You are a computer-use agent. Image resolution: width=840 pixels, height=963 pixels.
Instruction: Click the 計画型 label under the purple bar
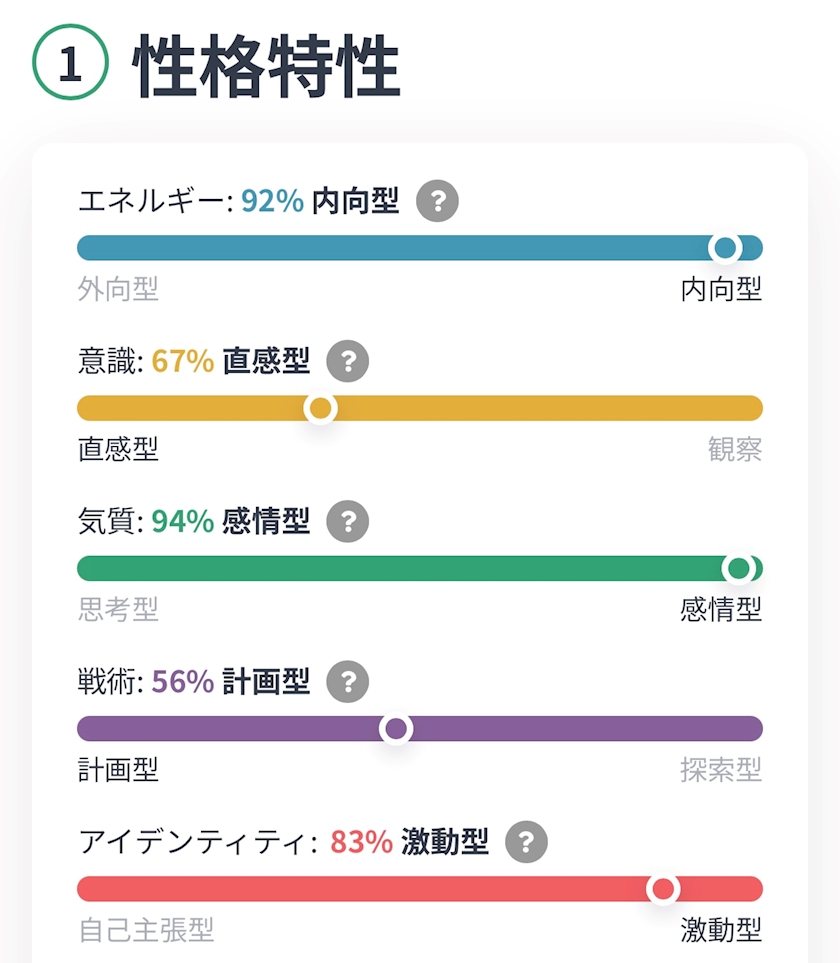(x=118, y=770)
